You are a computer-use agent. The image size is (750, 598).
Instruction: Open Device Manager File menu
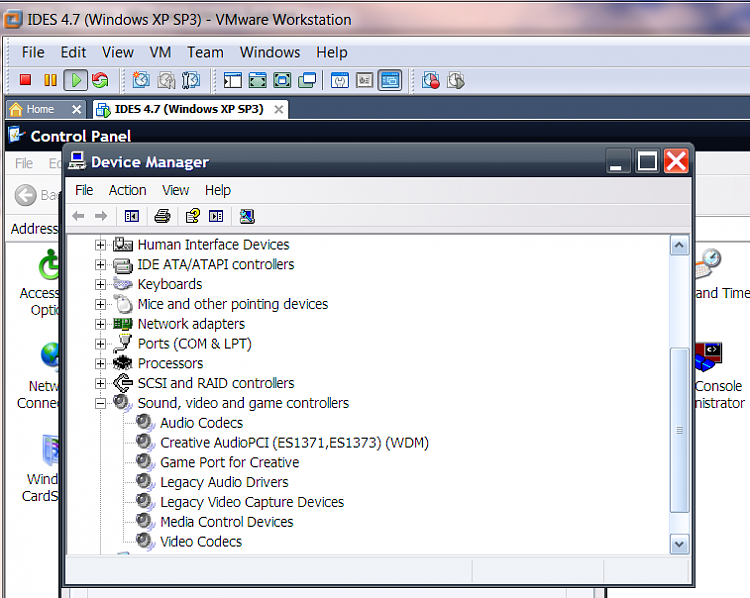click(84, 190)
